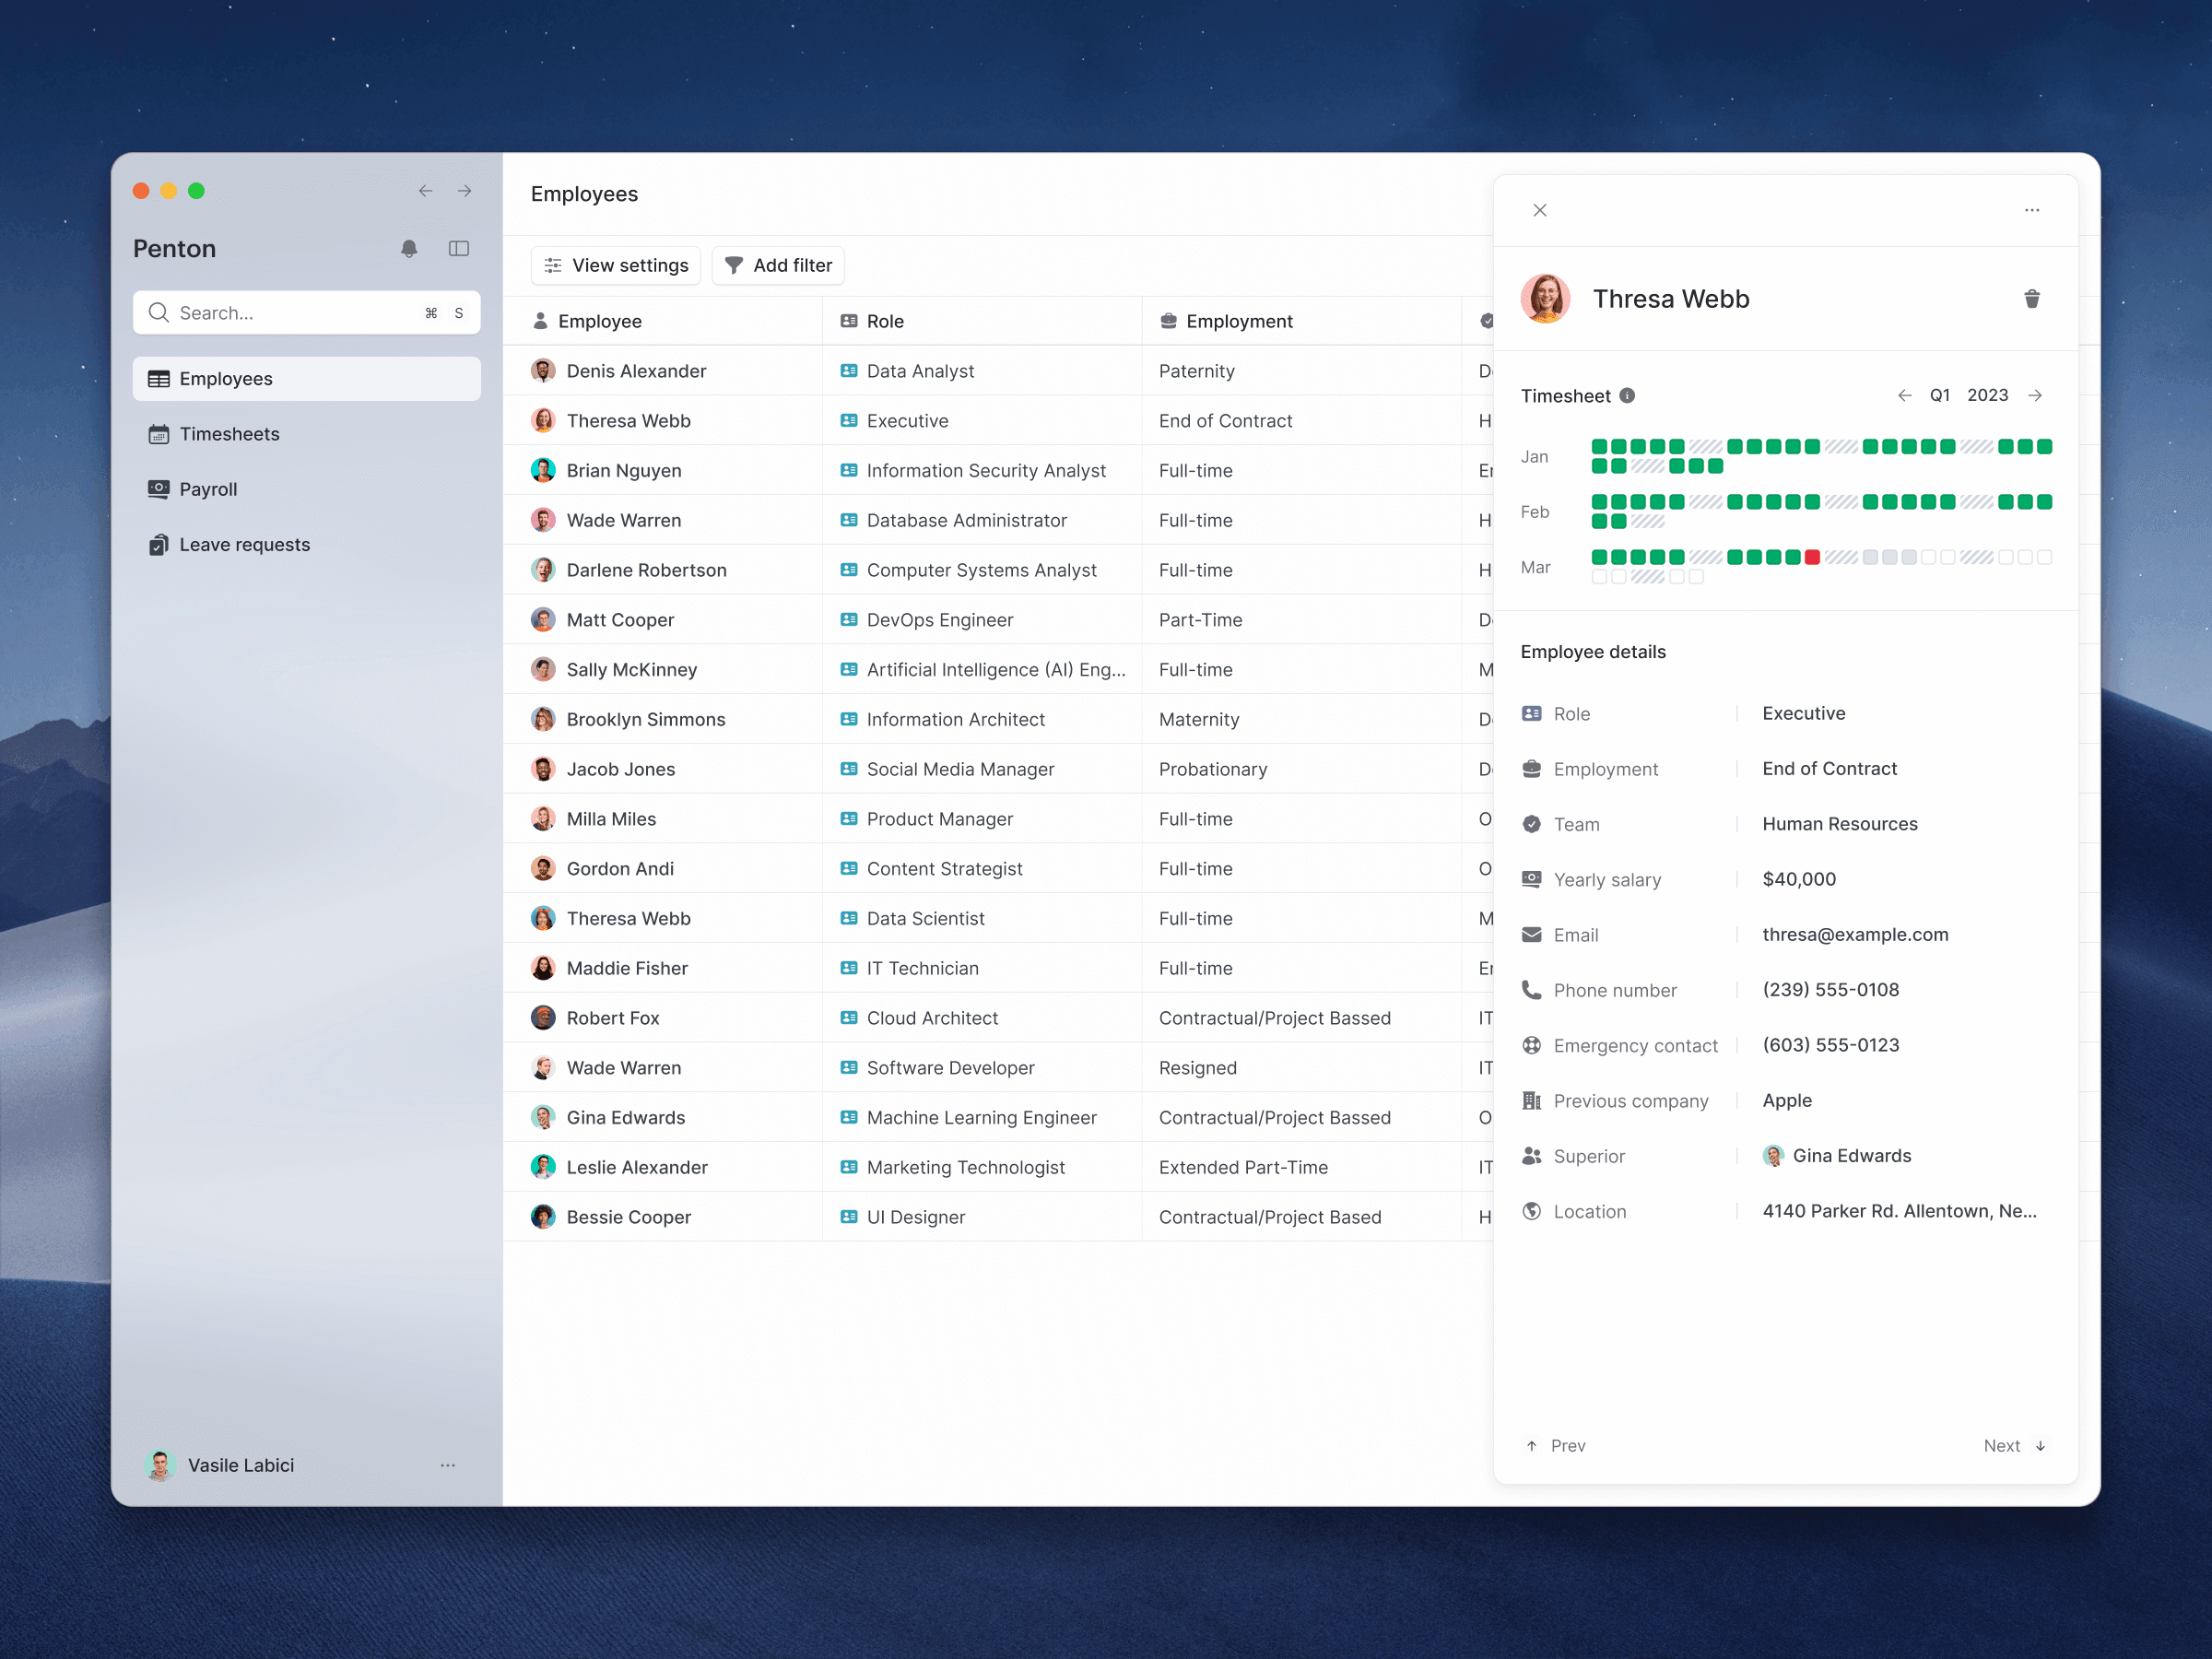Select Darlene Robertson in the list

click(x=646, y=570)
